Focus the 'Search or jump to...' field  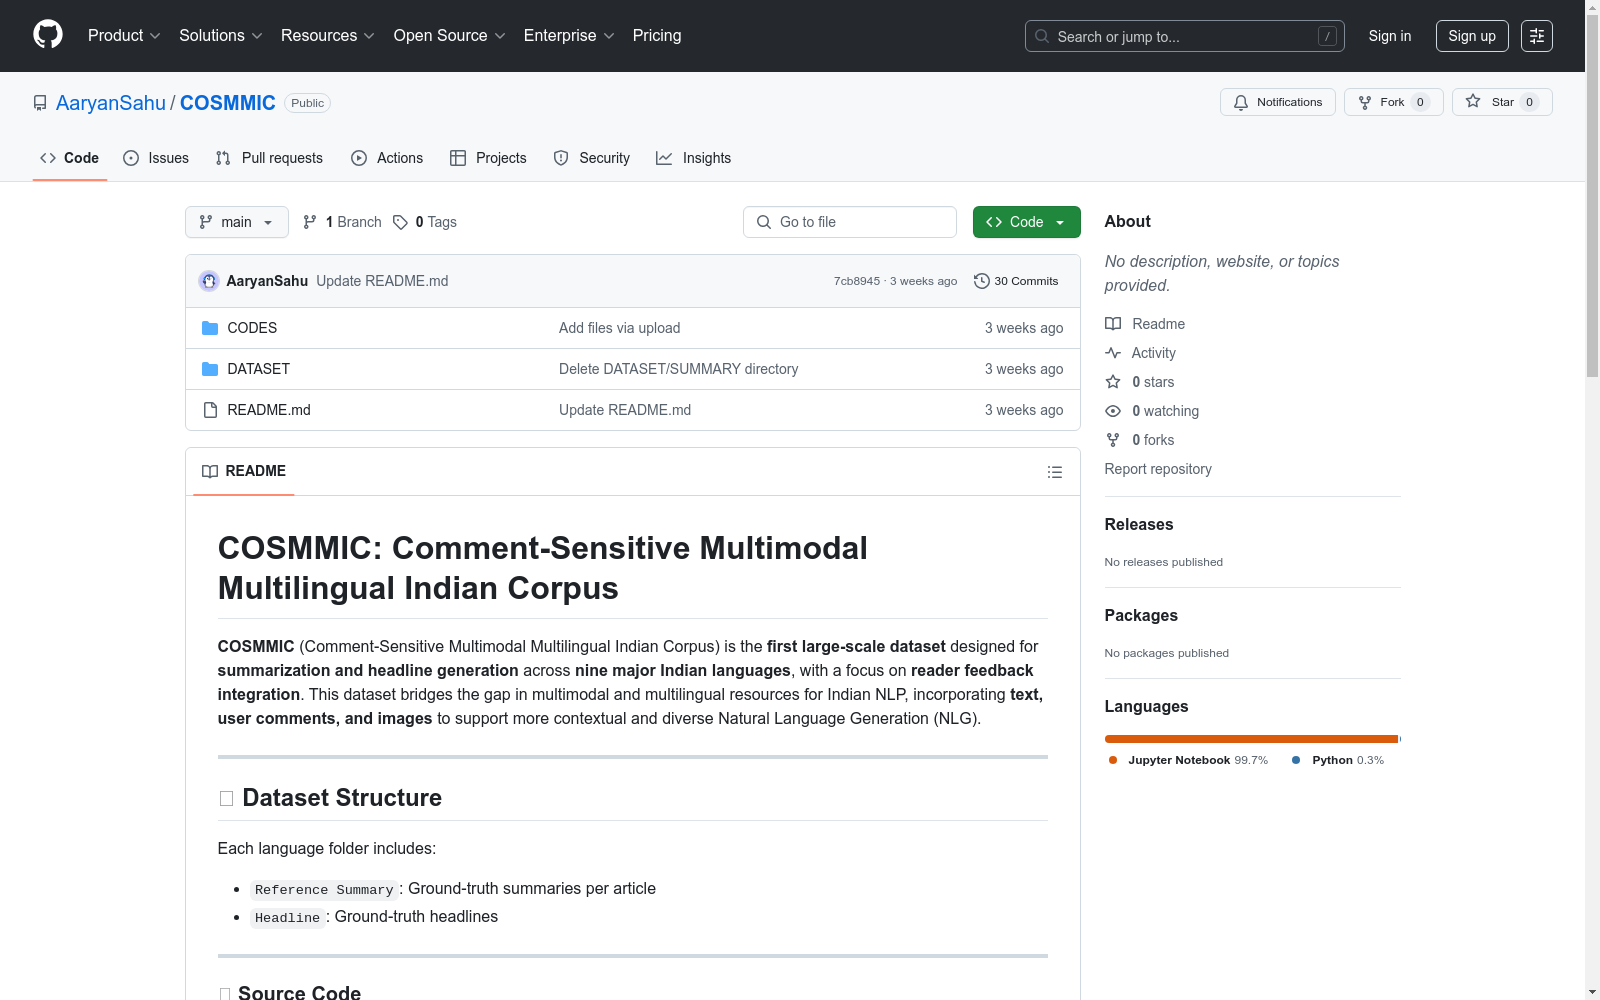1185,36
